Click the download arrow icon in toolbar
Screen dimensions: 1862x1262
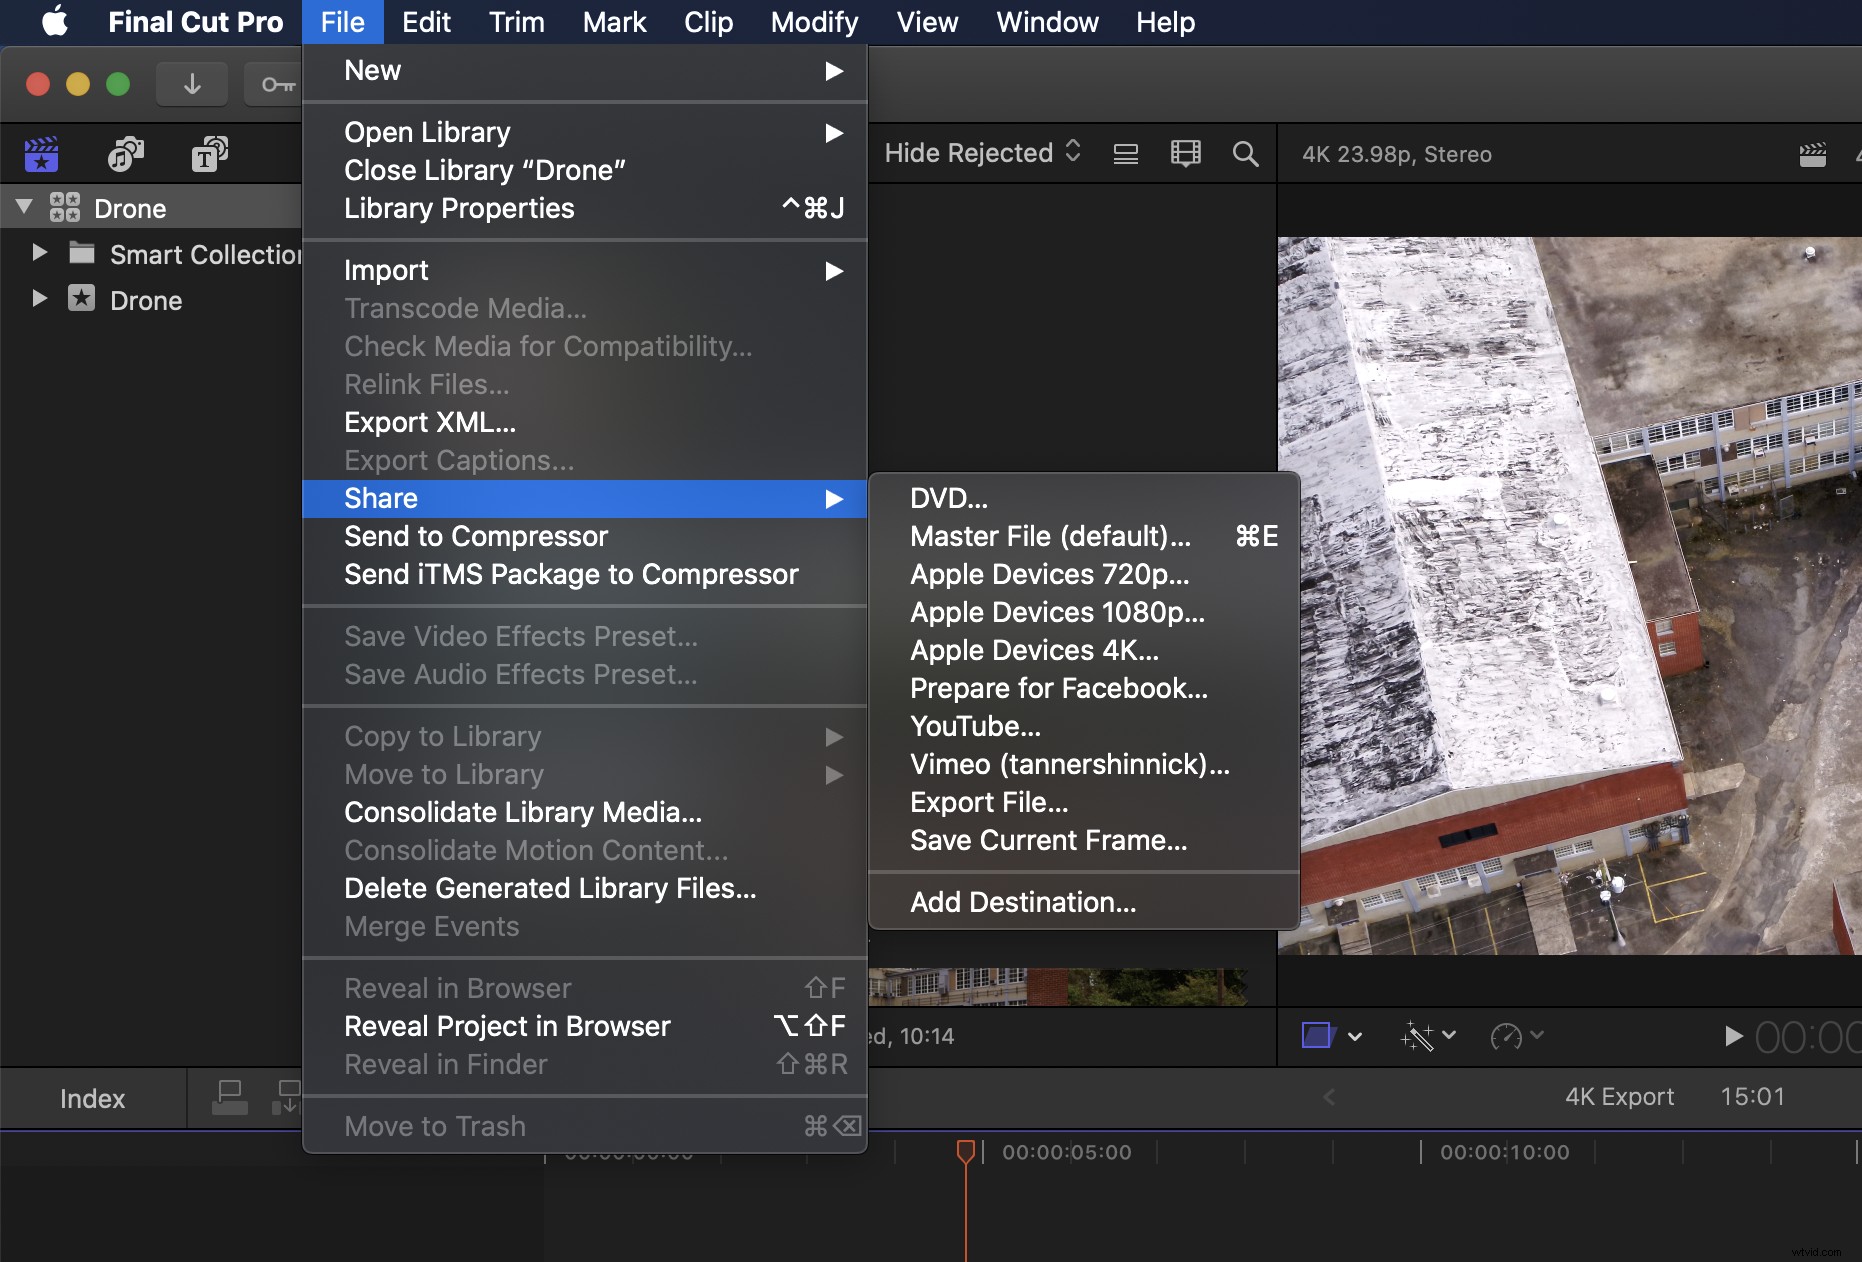[191, 84]
